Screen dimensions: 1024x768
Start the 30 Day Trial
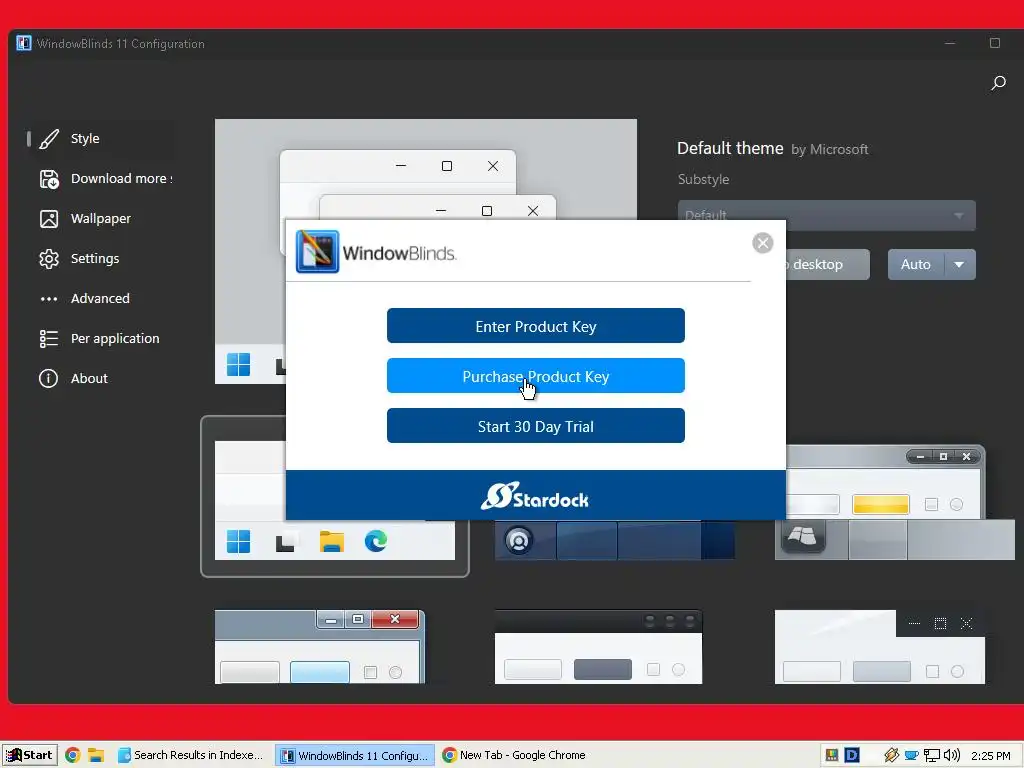pyautogui.click(x=536, y=426)
